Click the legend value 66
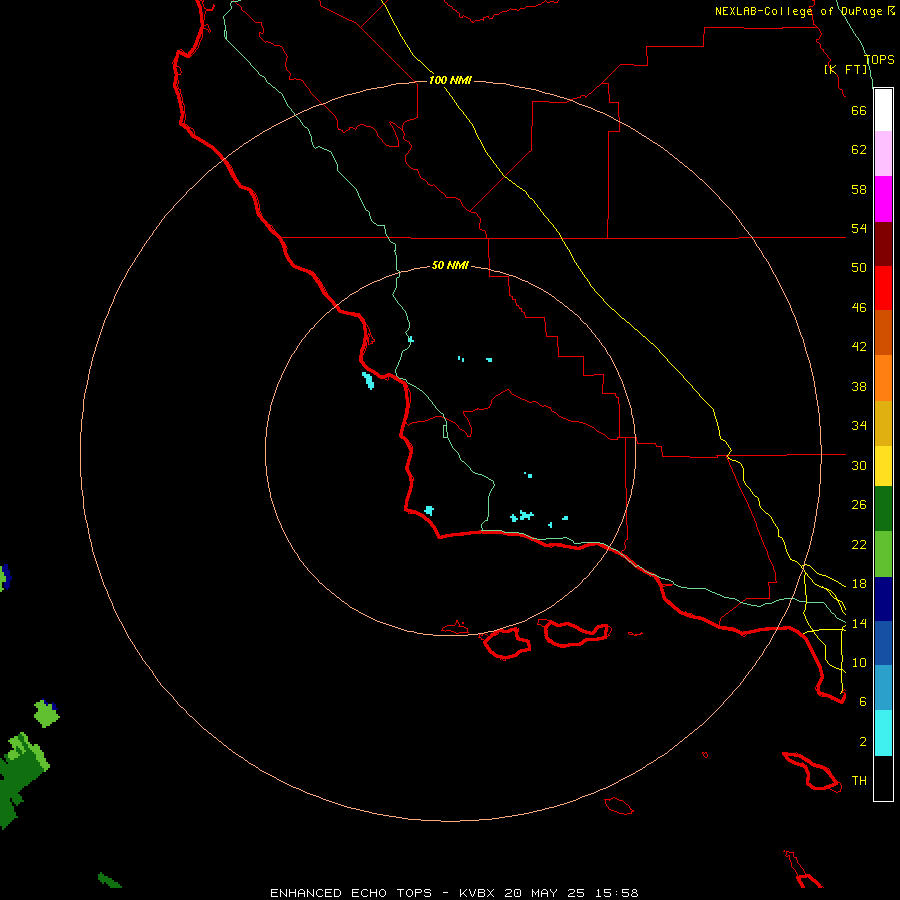The height and width of the screenshot is (900, 900). pyautogui.click(x=859, y=110)
